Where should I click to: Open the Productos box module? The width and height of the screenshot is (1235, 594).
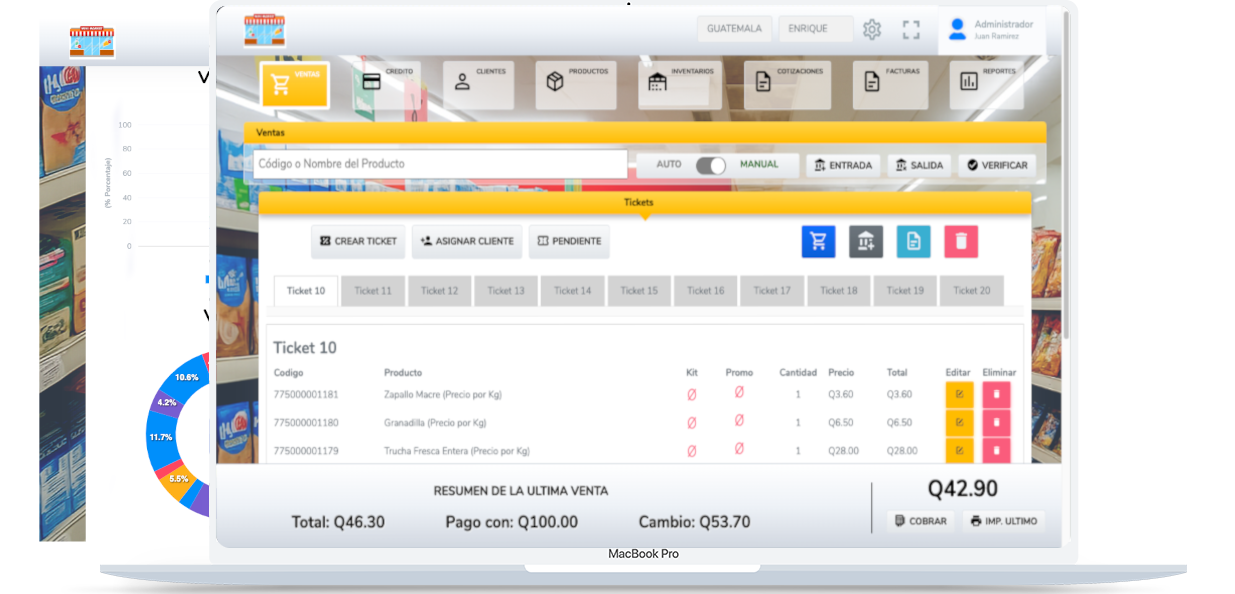[576, 84]
